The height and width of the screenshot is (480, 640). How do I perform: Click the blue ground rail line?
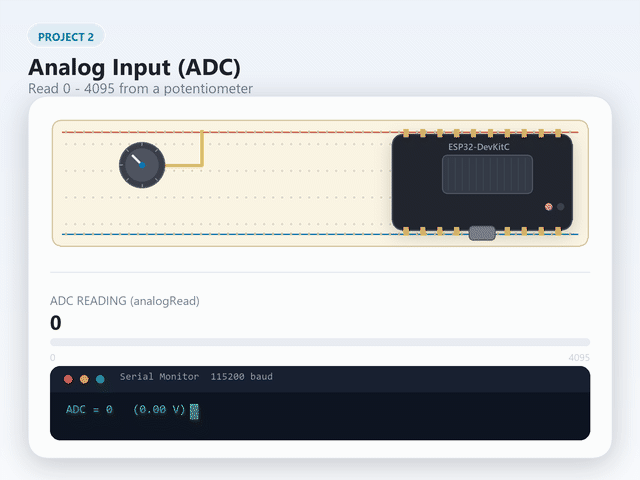coord(320,234)
